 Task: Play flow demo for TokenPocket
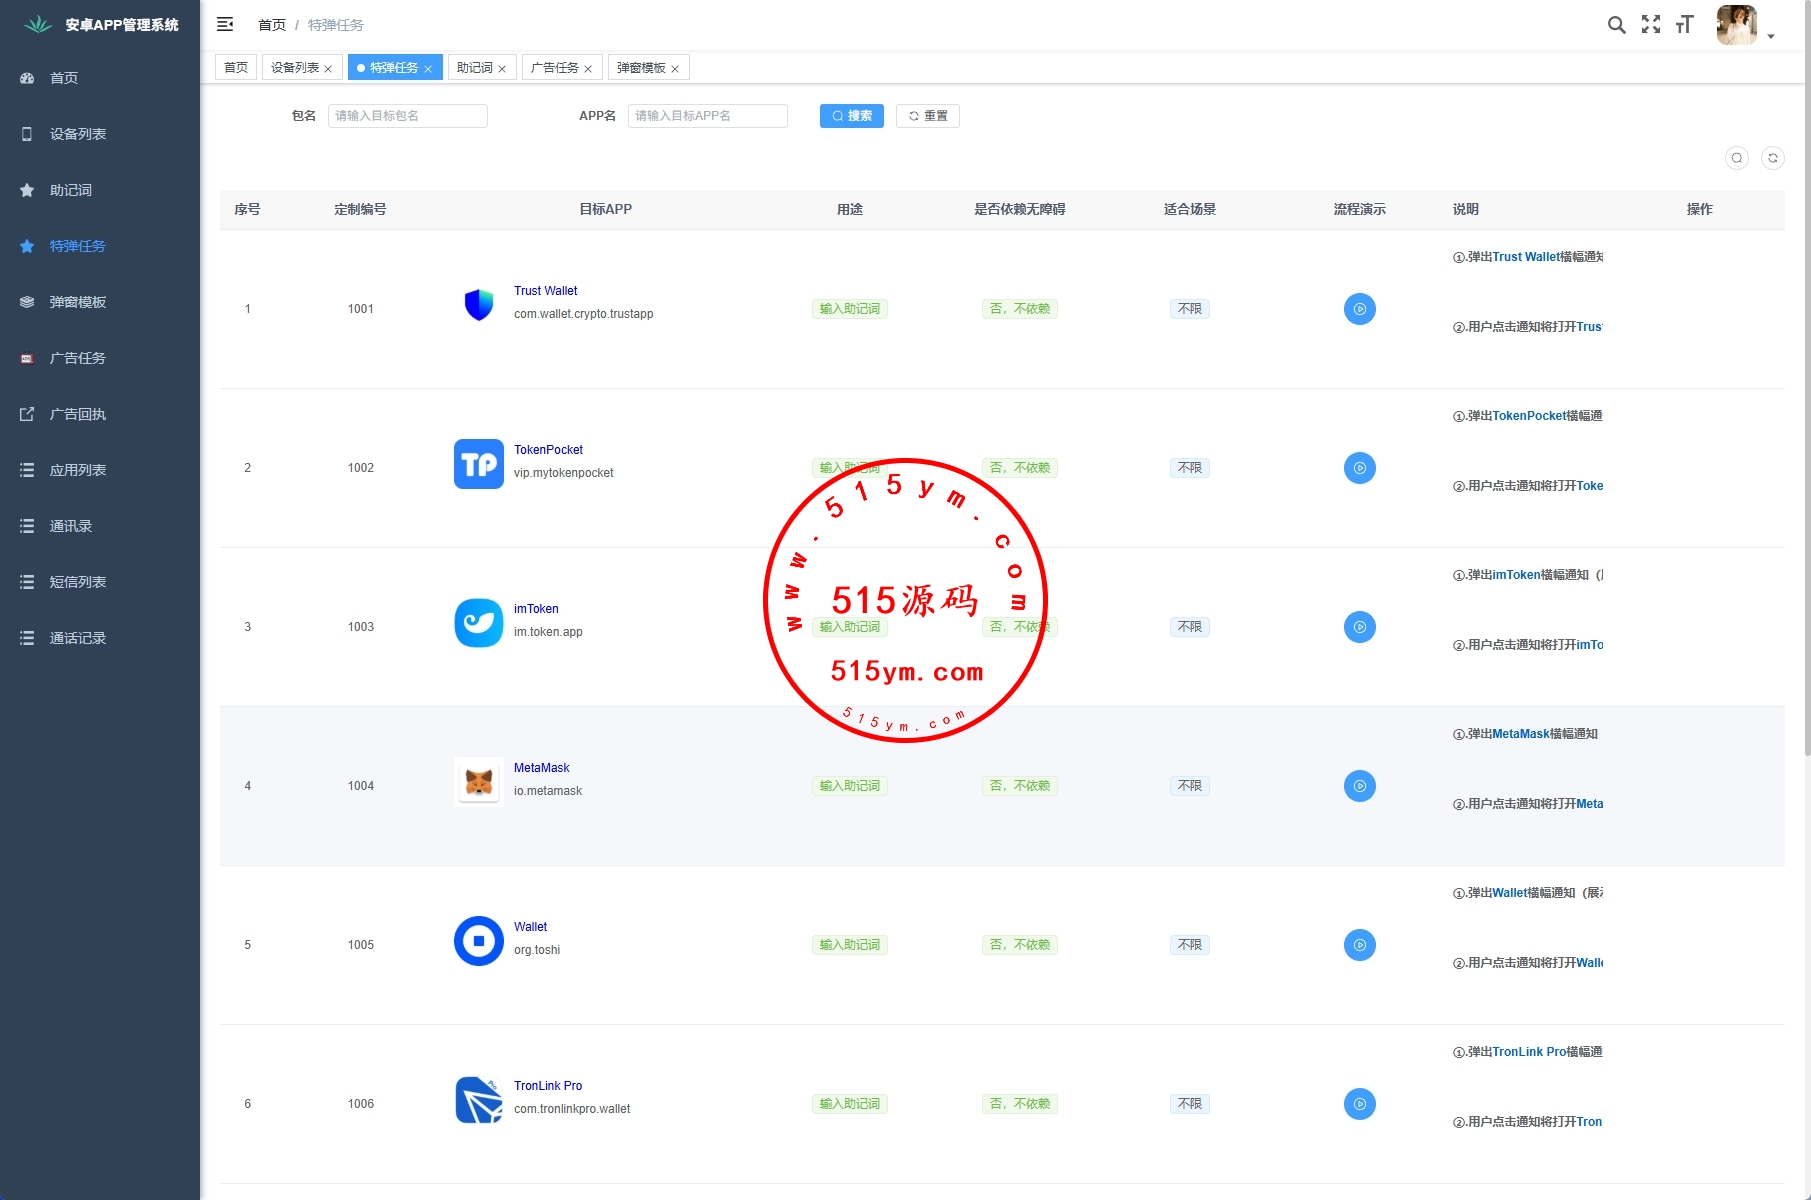1360,468
